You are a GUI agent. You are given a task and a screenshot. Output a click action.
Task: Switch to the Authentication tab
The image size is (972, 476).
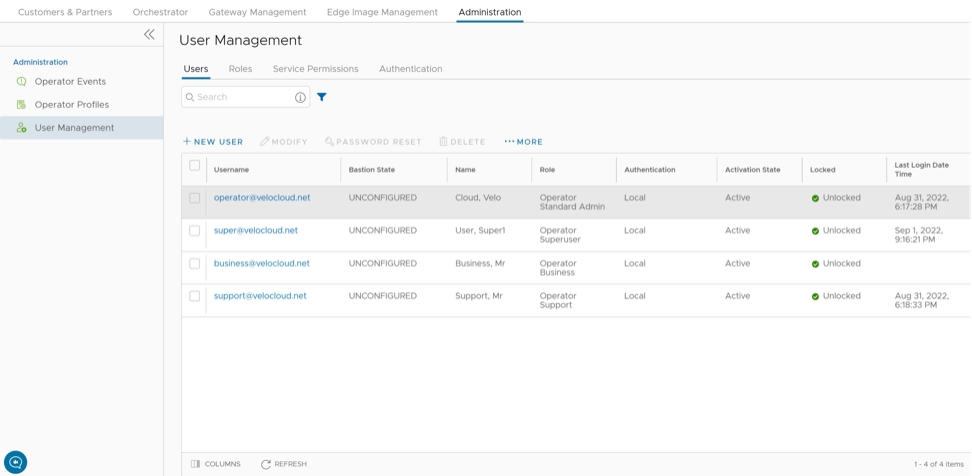(410, 69)
